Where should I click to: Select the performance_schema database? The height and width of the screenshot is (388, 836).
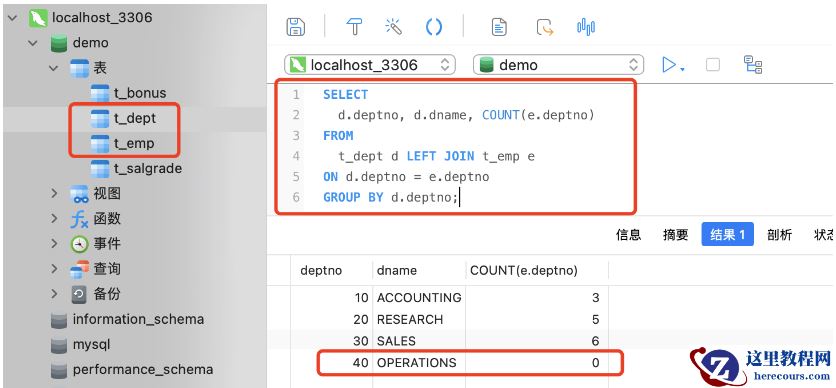pos(143,369)
